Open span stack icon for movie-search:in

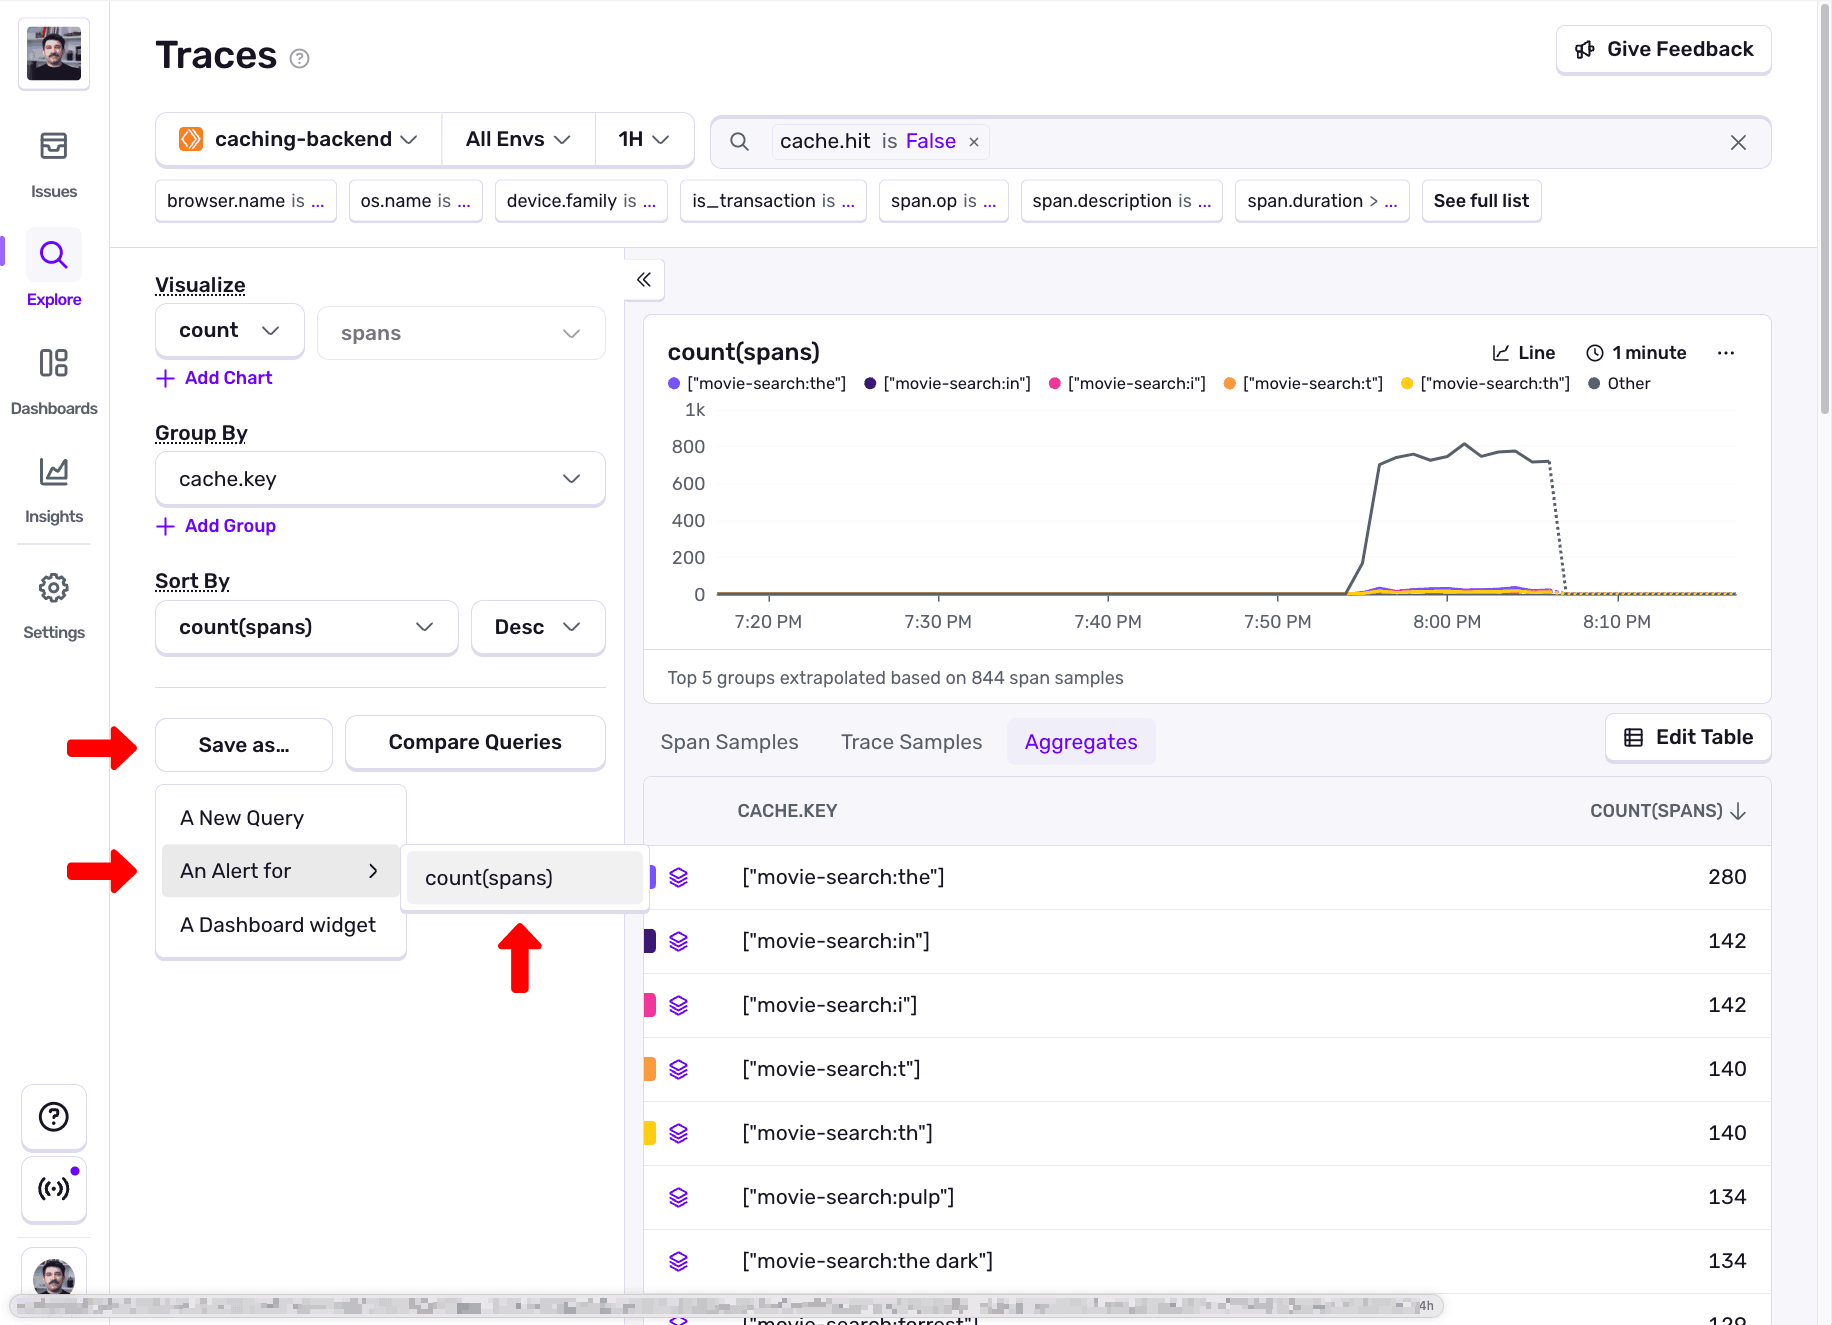(678, 941)
